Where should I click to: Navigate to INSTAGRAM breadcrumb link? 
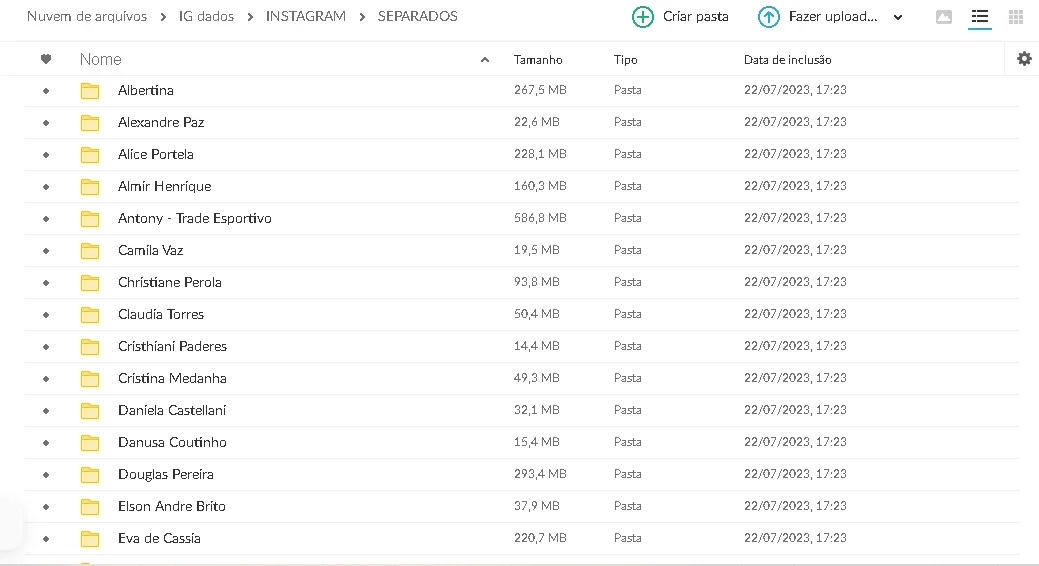(x=305, y=17)
